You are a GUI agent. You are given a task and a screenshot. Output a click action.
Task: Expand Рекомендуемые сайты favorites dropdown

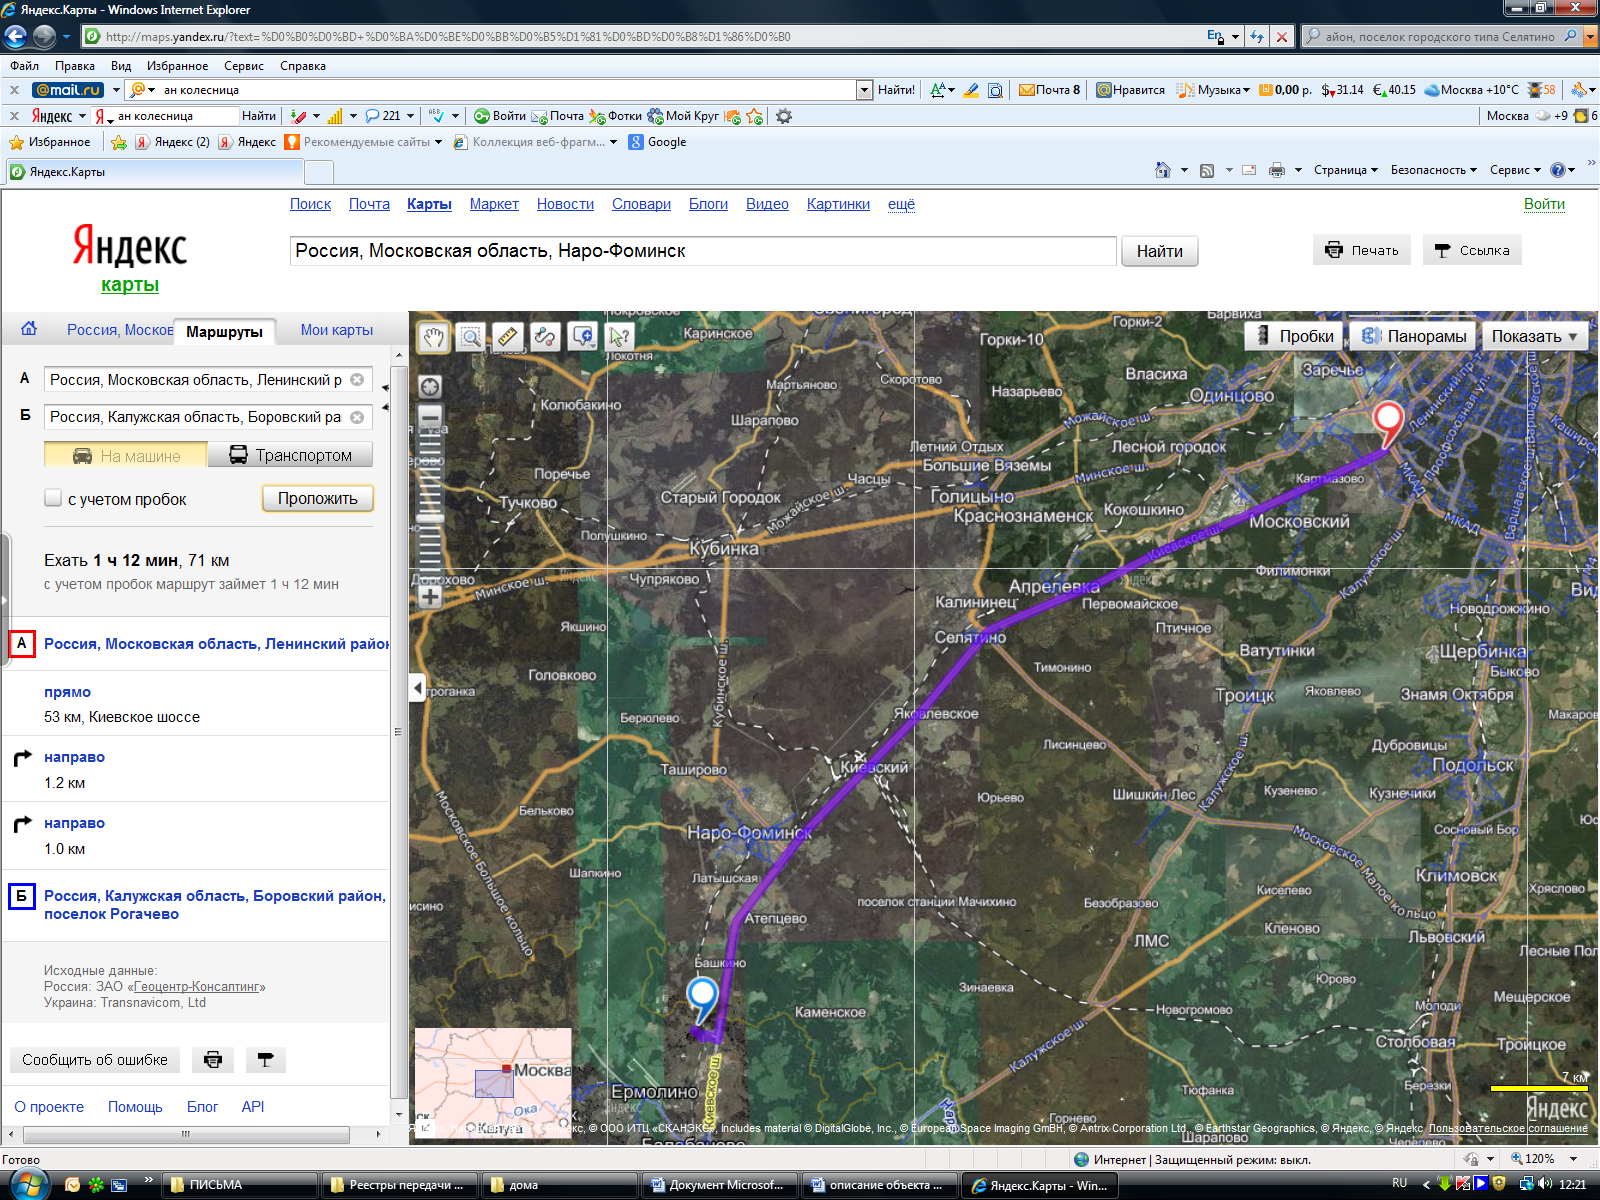point(438,142)
